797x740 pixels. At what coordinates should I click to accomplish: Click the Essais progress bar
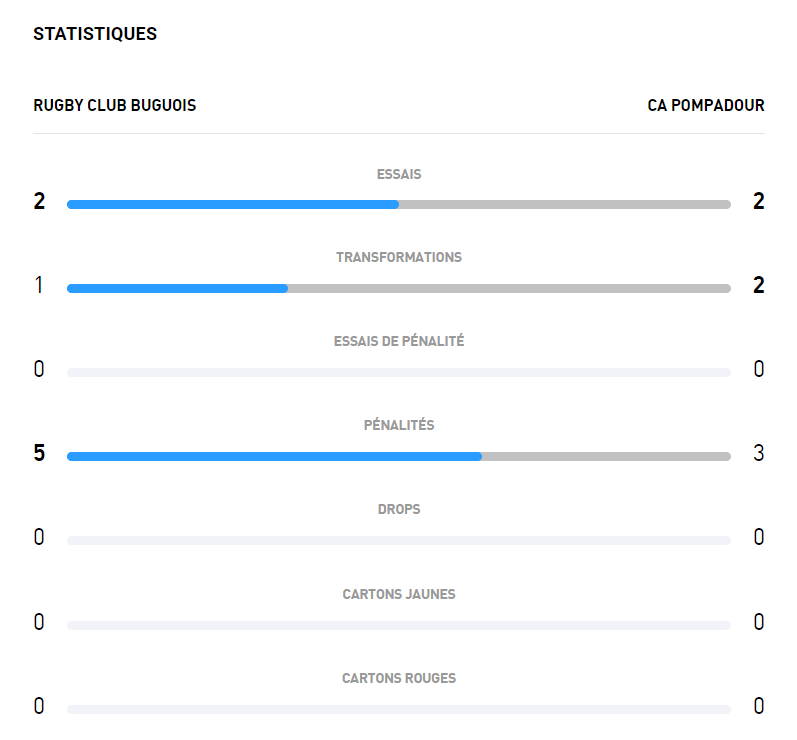tap(398, 204)
